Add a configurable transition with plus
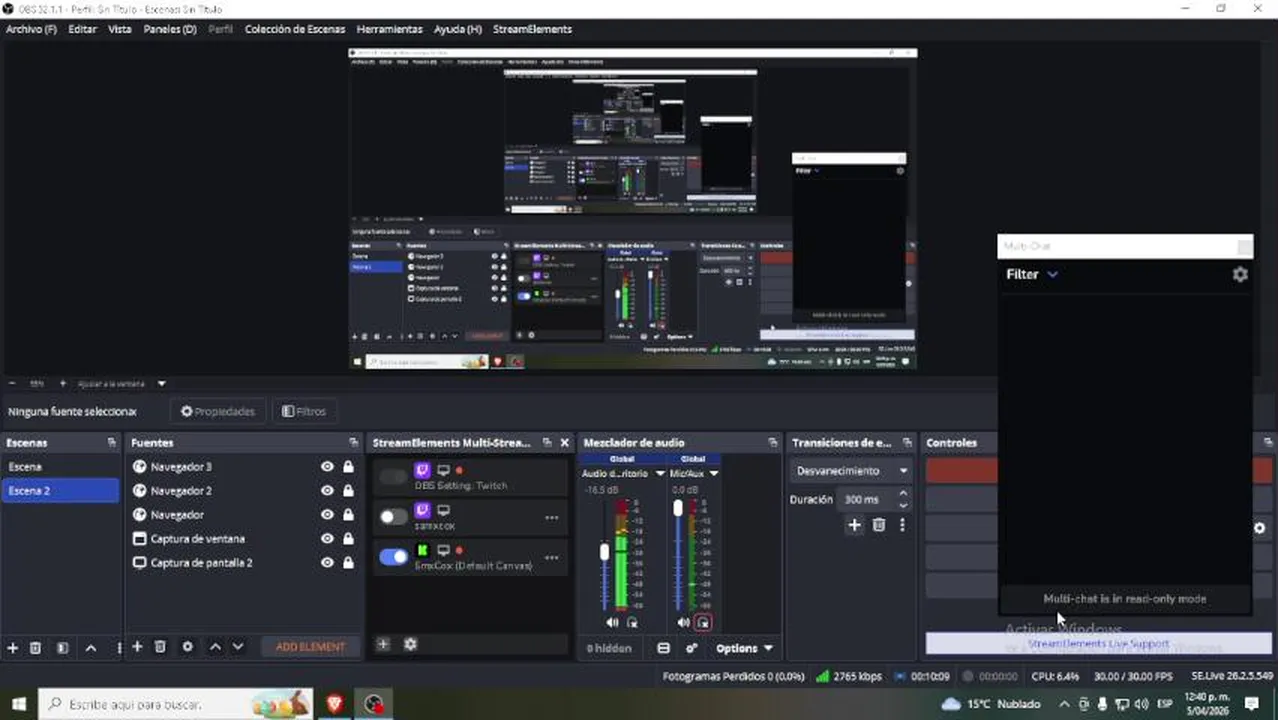The width and height of the screenshot is (1278, 720). (x=854, y=525)
